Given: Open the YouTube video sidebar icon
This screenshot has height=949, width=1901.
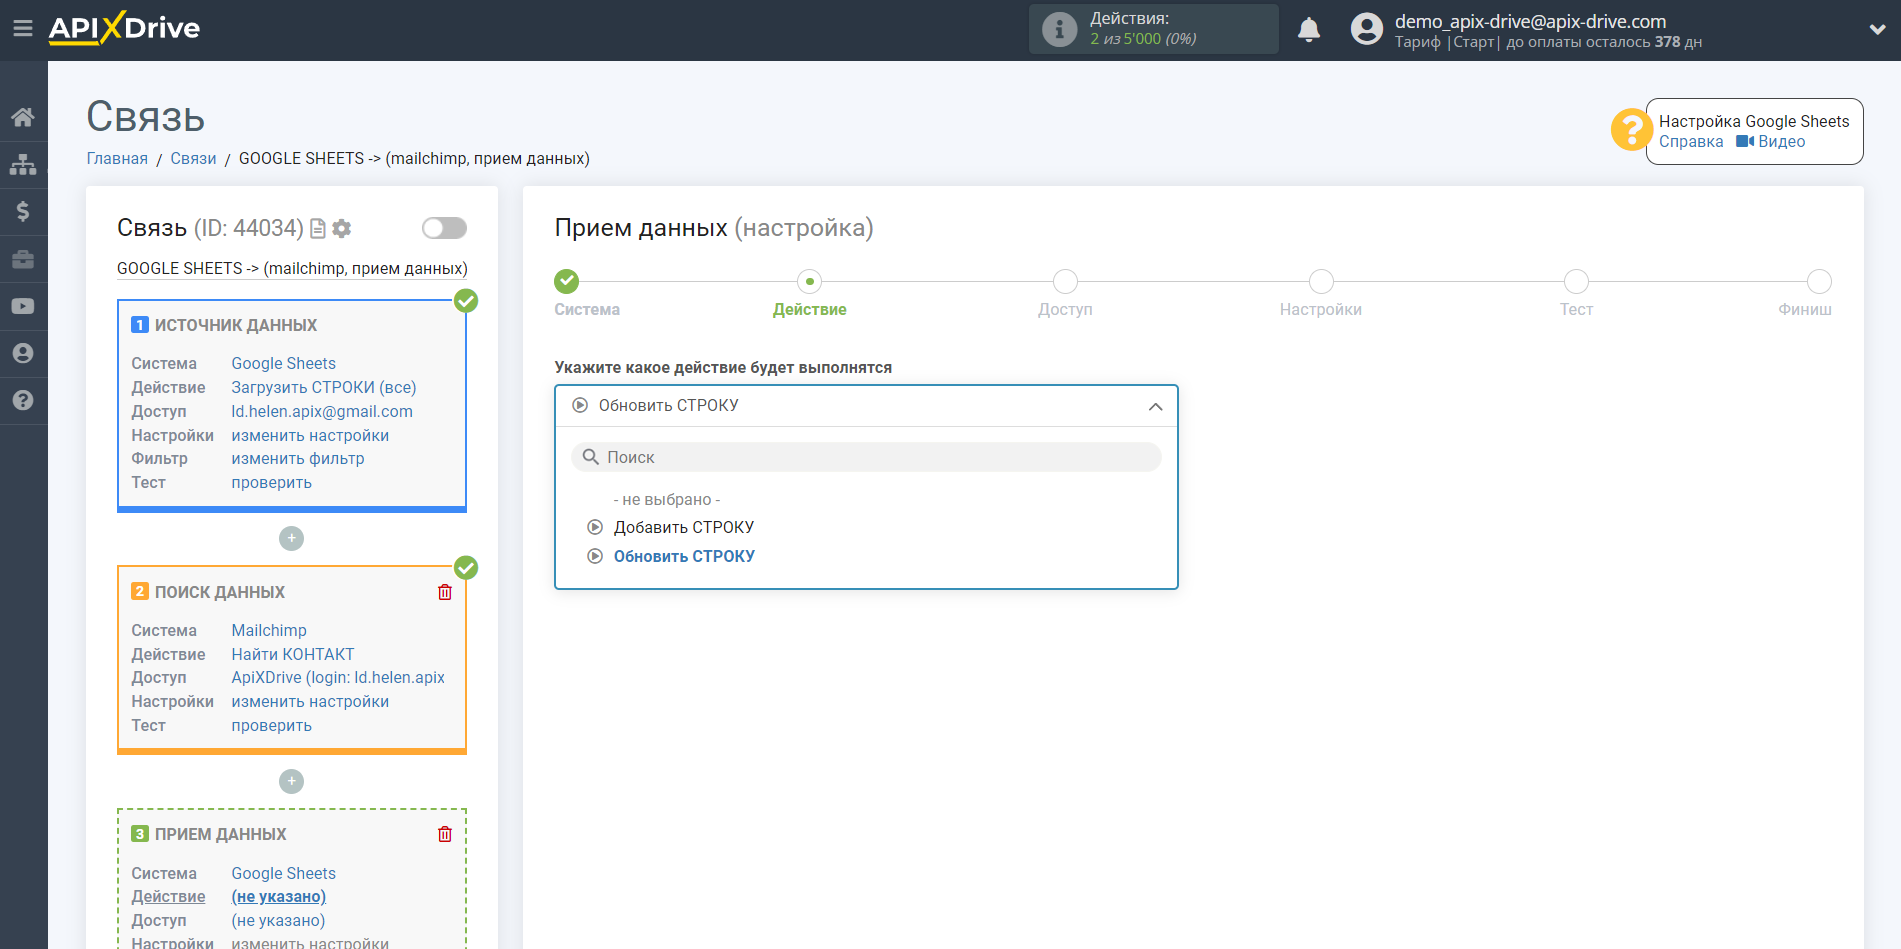Looking at the screenshot, I should pos(23,306).
